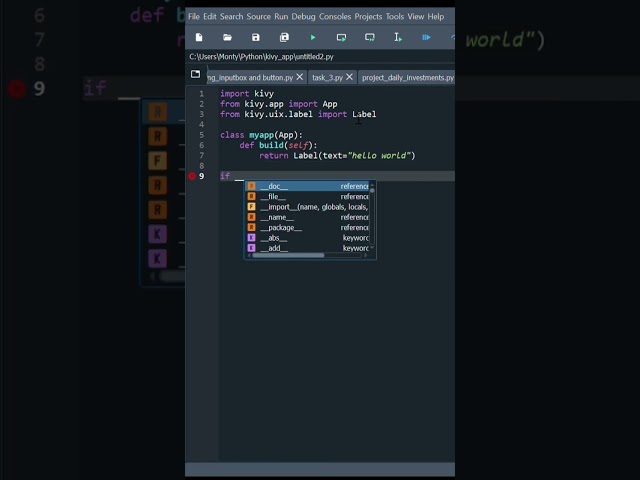
Task: Open the Help menu
Action: point(436,17)
